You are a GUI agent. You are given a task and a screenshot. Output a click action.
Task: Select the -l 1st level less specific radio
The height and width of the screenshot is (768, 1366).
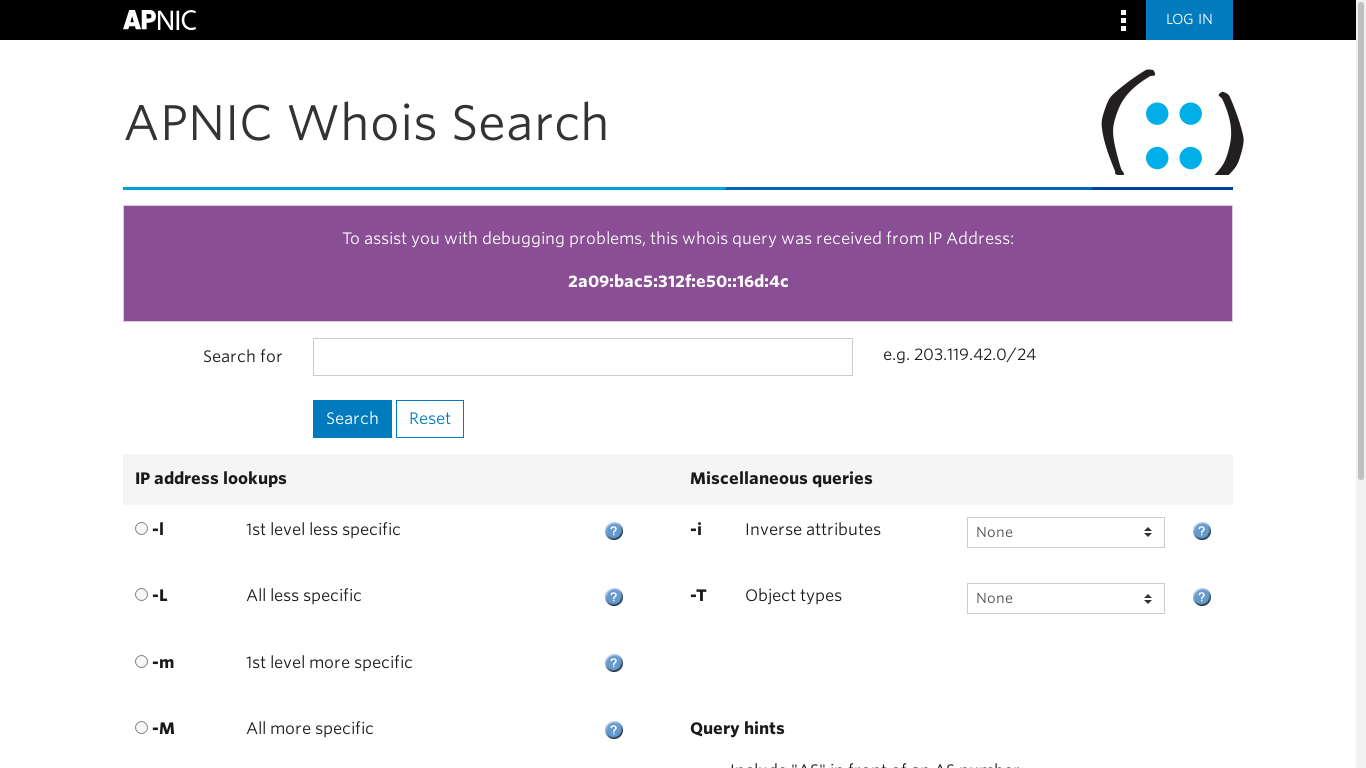[141, 529]
